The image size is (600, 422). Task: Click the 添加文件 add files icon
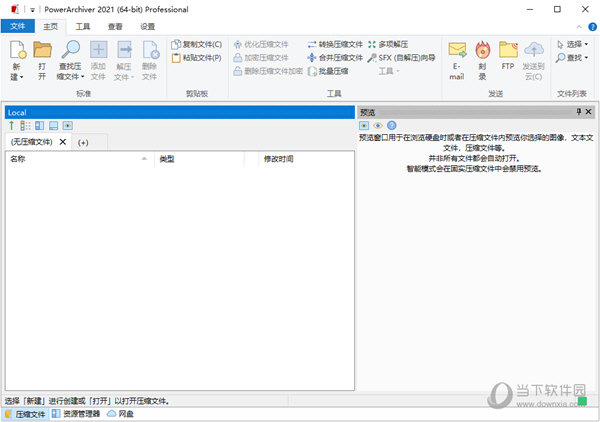(98, 50)
